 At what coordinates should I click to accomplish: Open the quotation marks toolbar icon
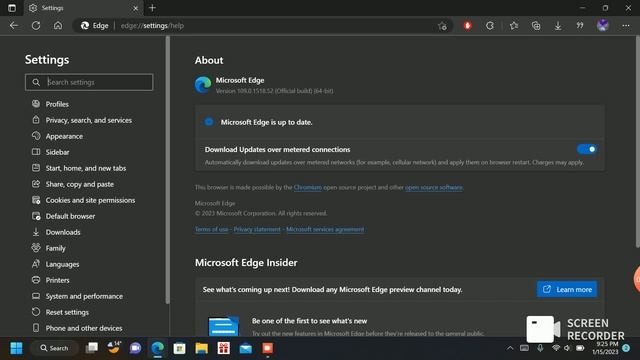click(580, 26)
